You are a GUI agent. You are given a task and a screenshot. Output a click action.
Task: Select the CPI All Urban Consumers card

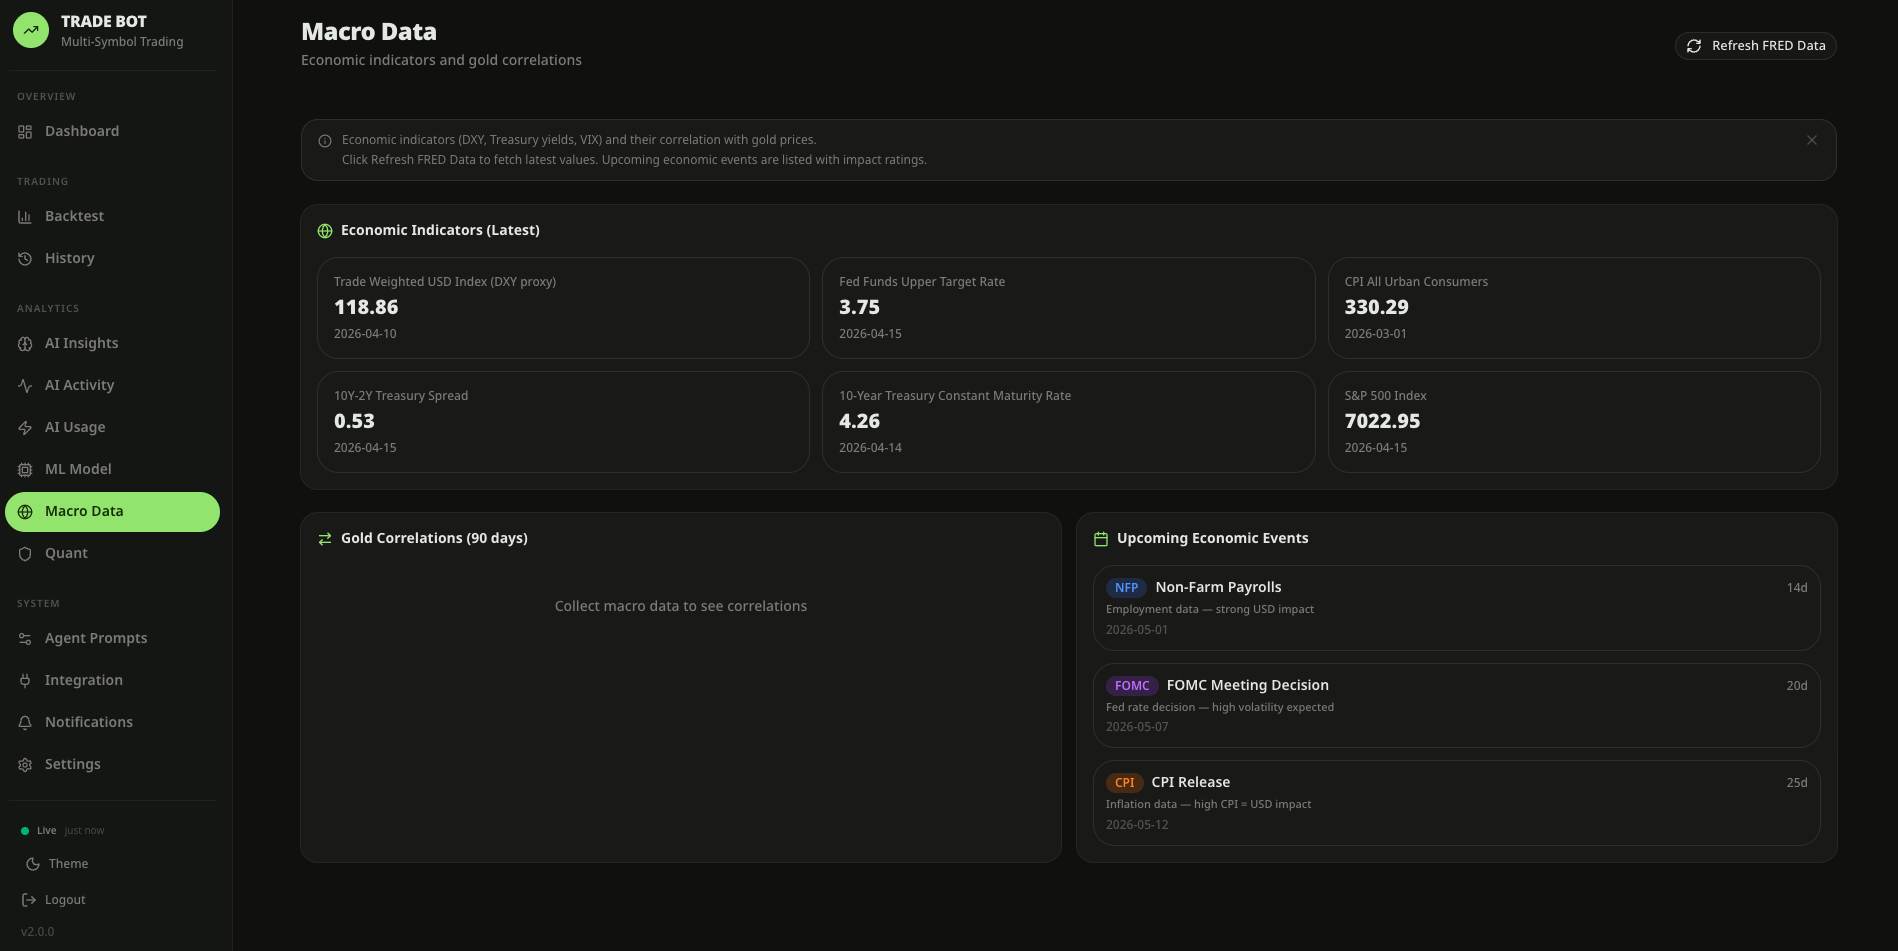click(1574, 308)
